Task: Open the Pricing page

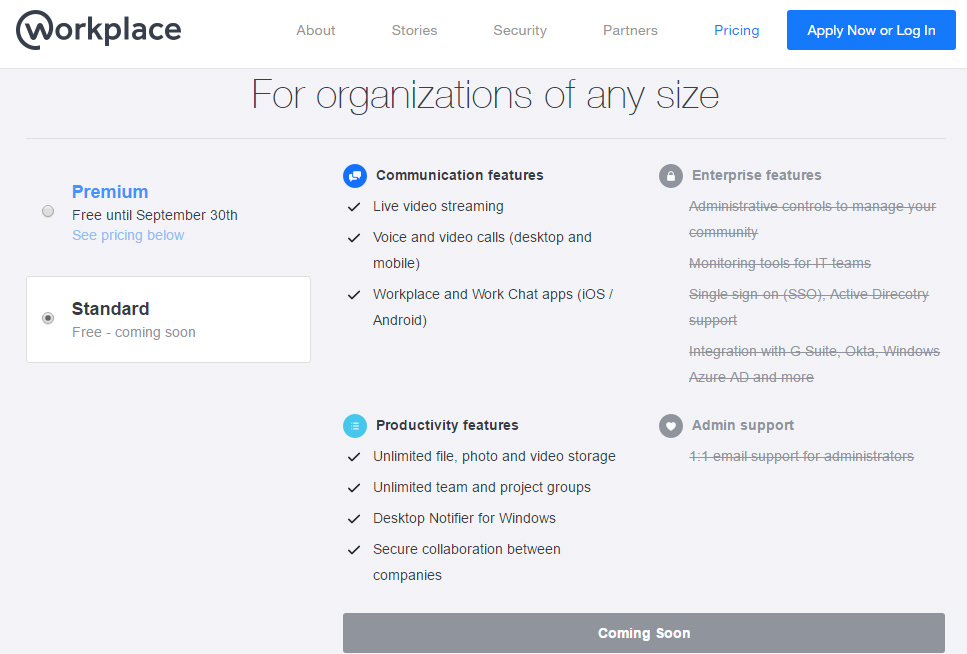Action: (736, 30)
